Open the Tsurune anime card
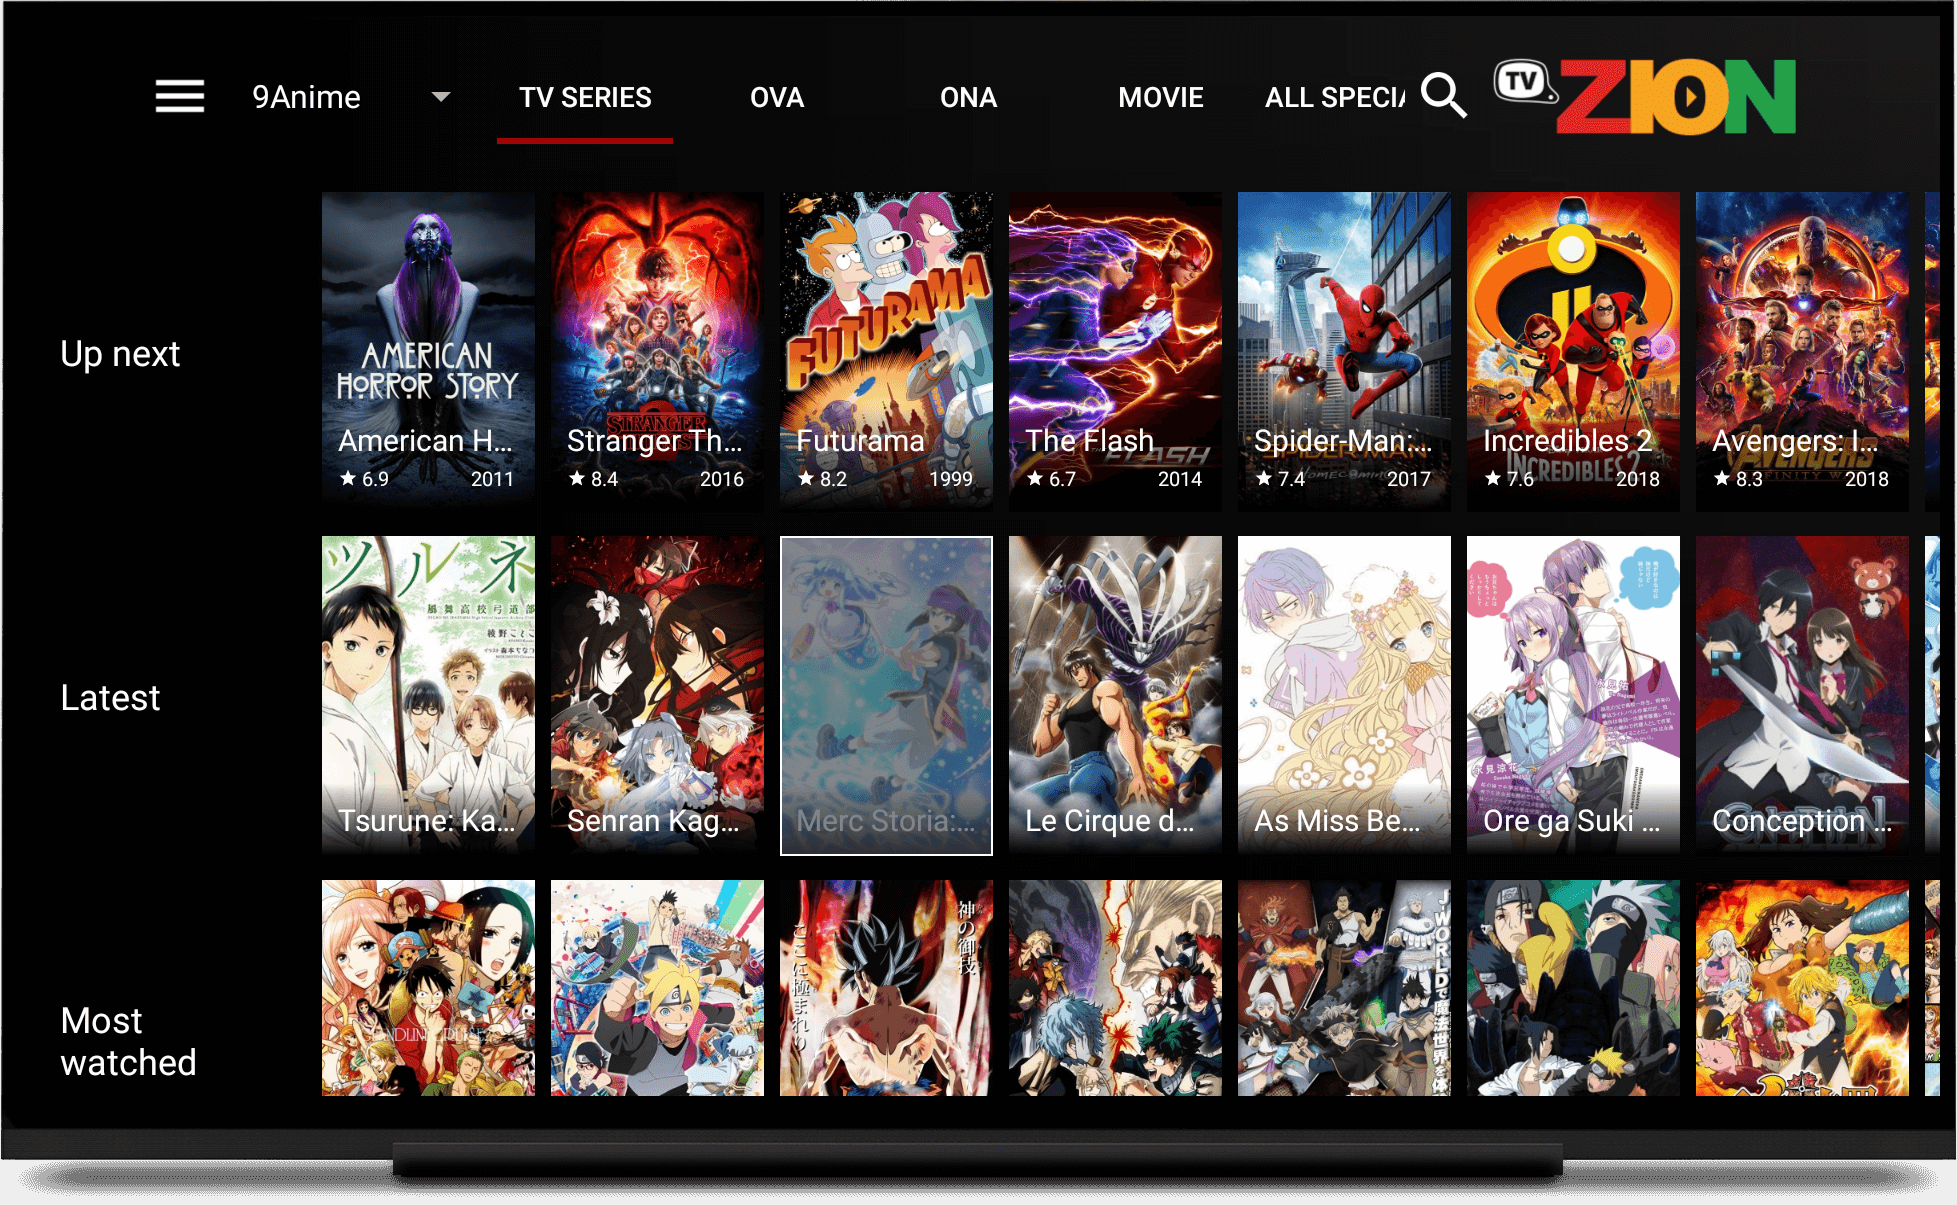The height and width of the screenshot is (1205, 1957). (x=428, y=695)
